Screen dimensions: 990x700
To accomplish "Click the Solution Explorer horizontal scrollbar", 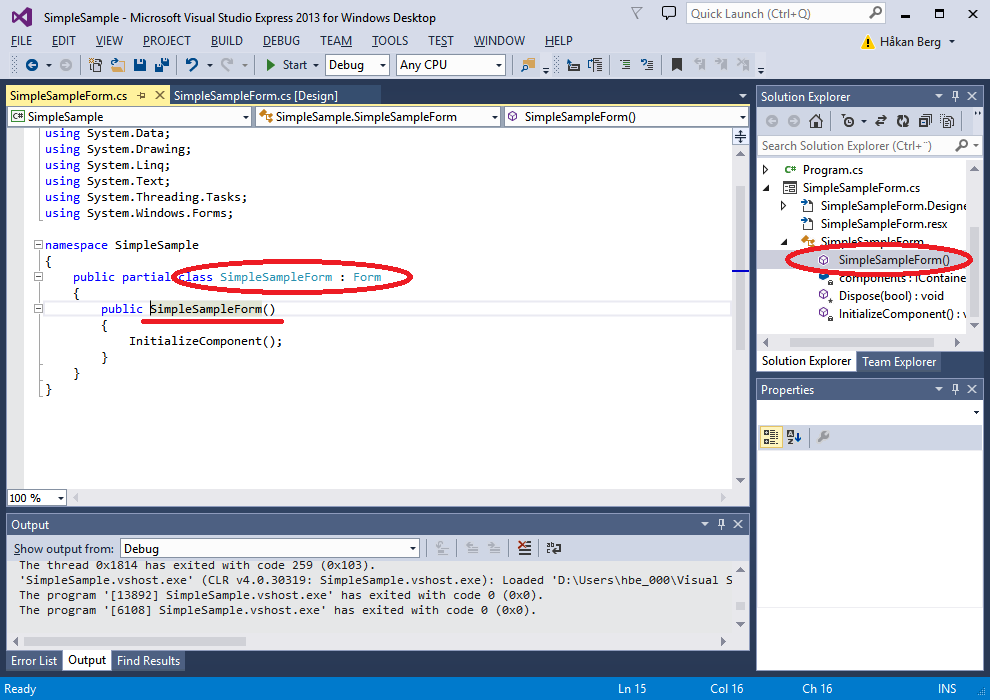I will [861, 342].
